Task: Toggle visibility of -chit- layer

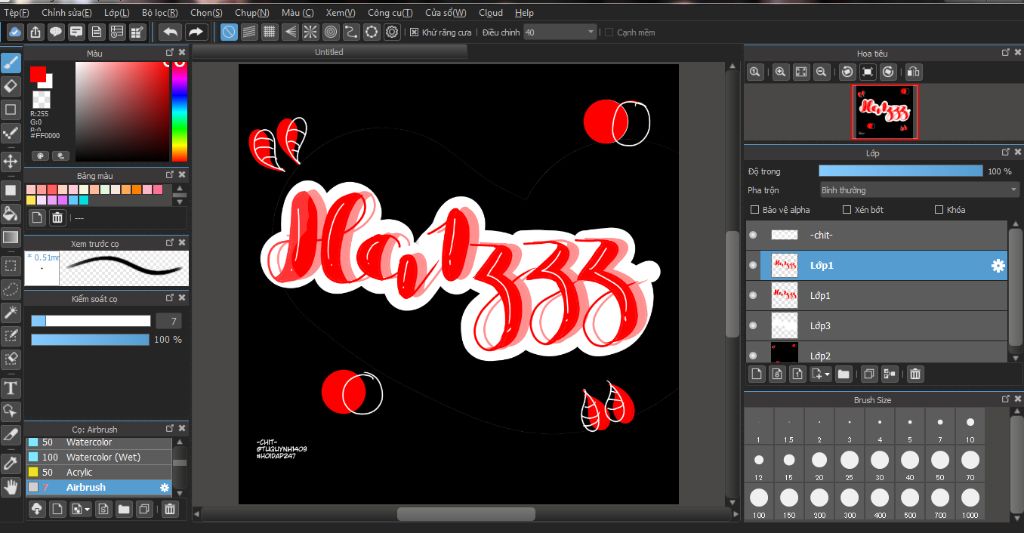Action: click(753, 235)
